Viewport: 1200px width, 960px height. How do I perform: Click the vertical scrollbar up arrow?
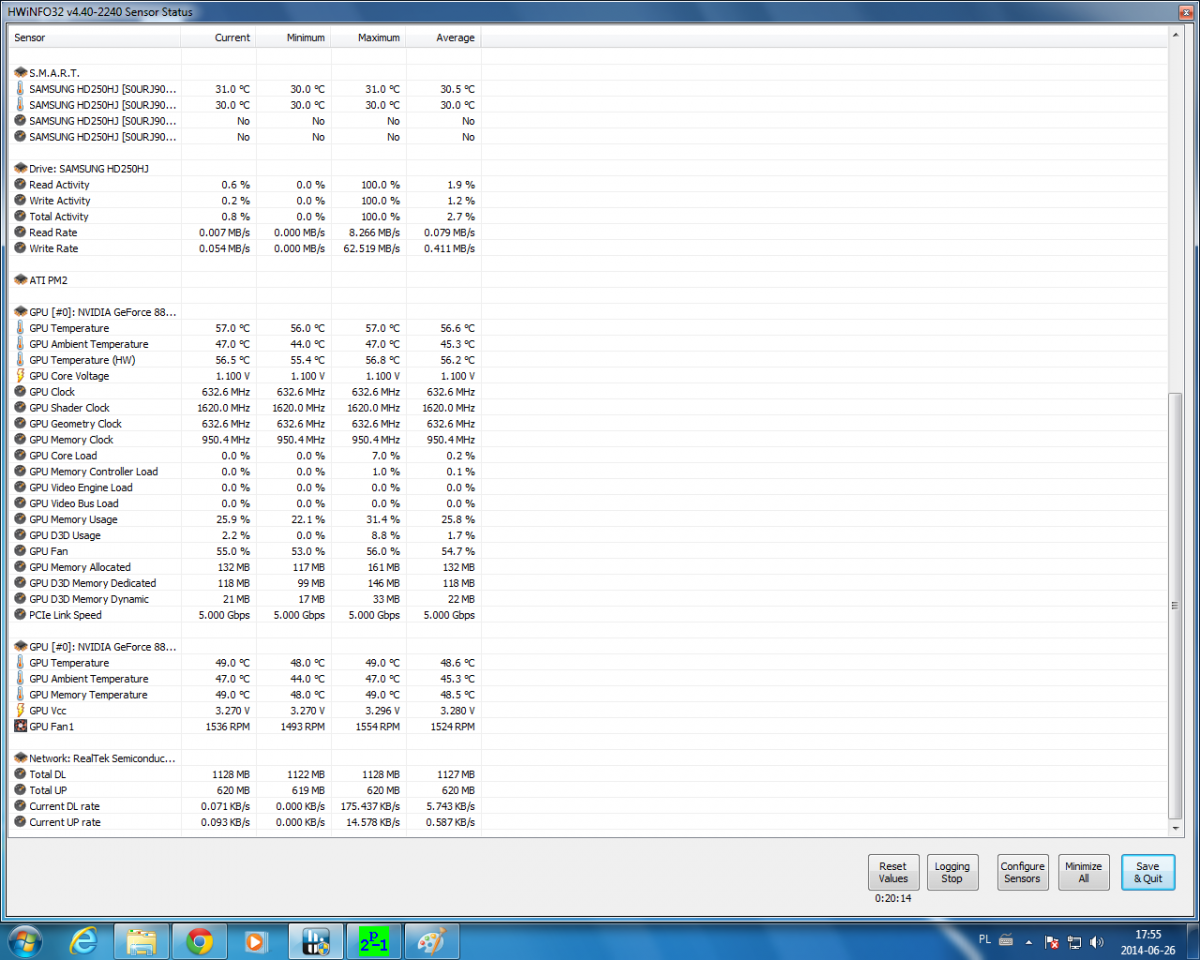coord(1176,35)
